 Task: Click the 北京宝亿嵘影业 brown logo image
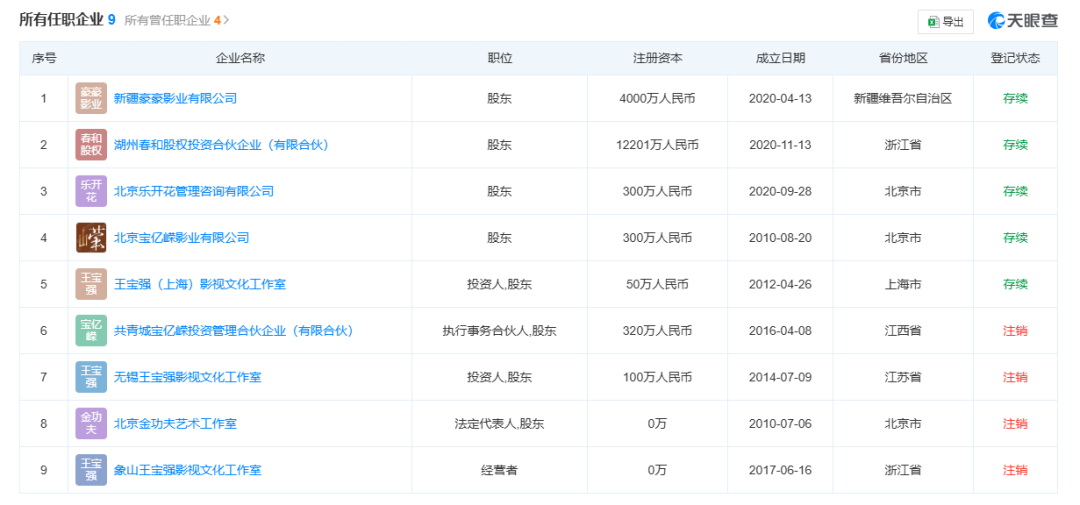pos(91,238)
